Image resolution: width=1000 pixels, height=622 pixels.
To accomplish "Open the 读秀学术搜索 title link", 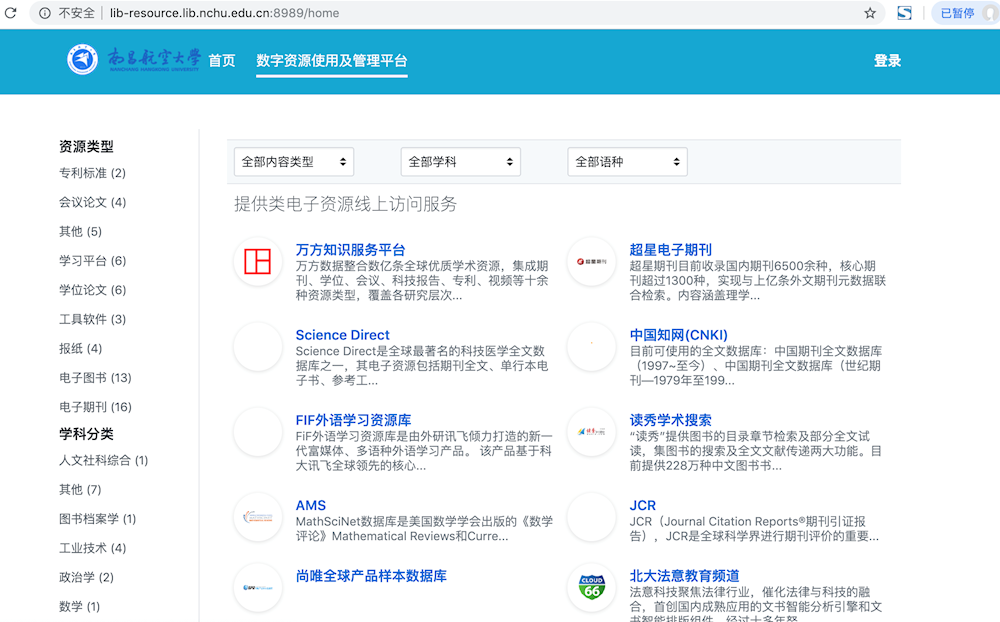I will 670,420.
